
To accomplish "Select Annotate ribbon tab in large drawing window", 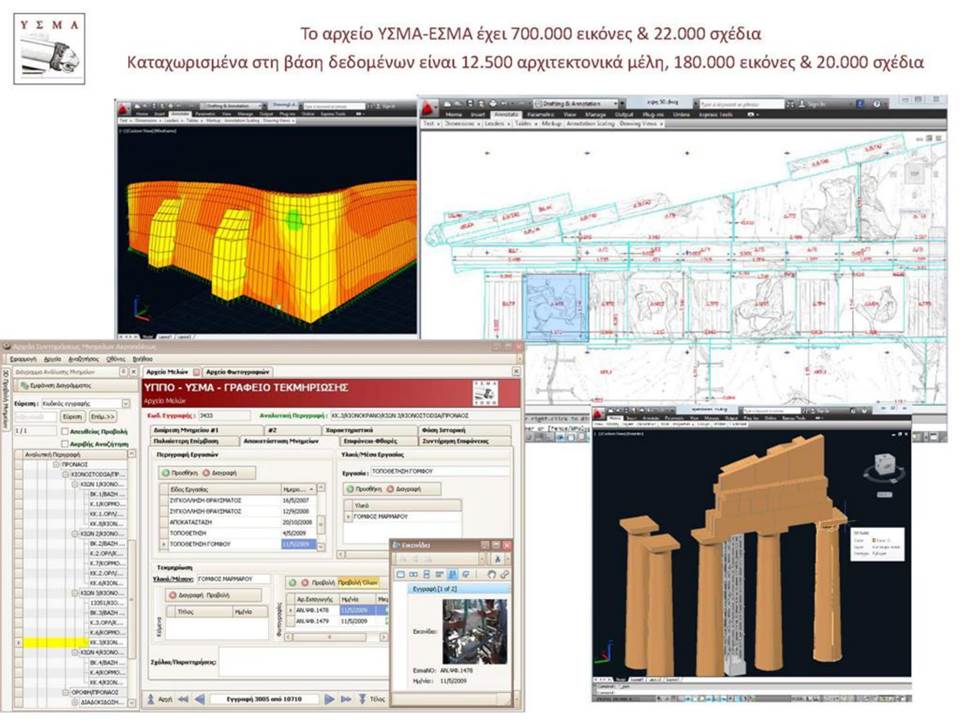I will (506, 114).
